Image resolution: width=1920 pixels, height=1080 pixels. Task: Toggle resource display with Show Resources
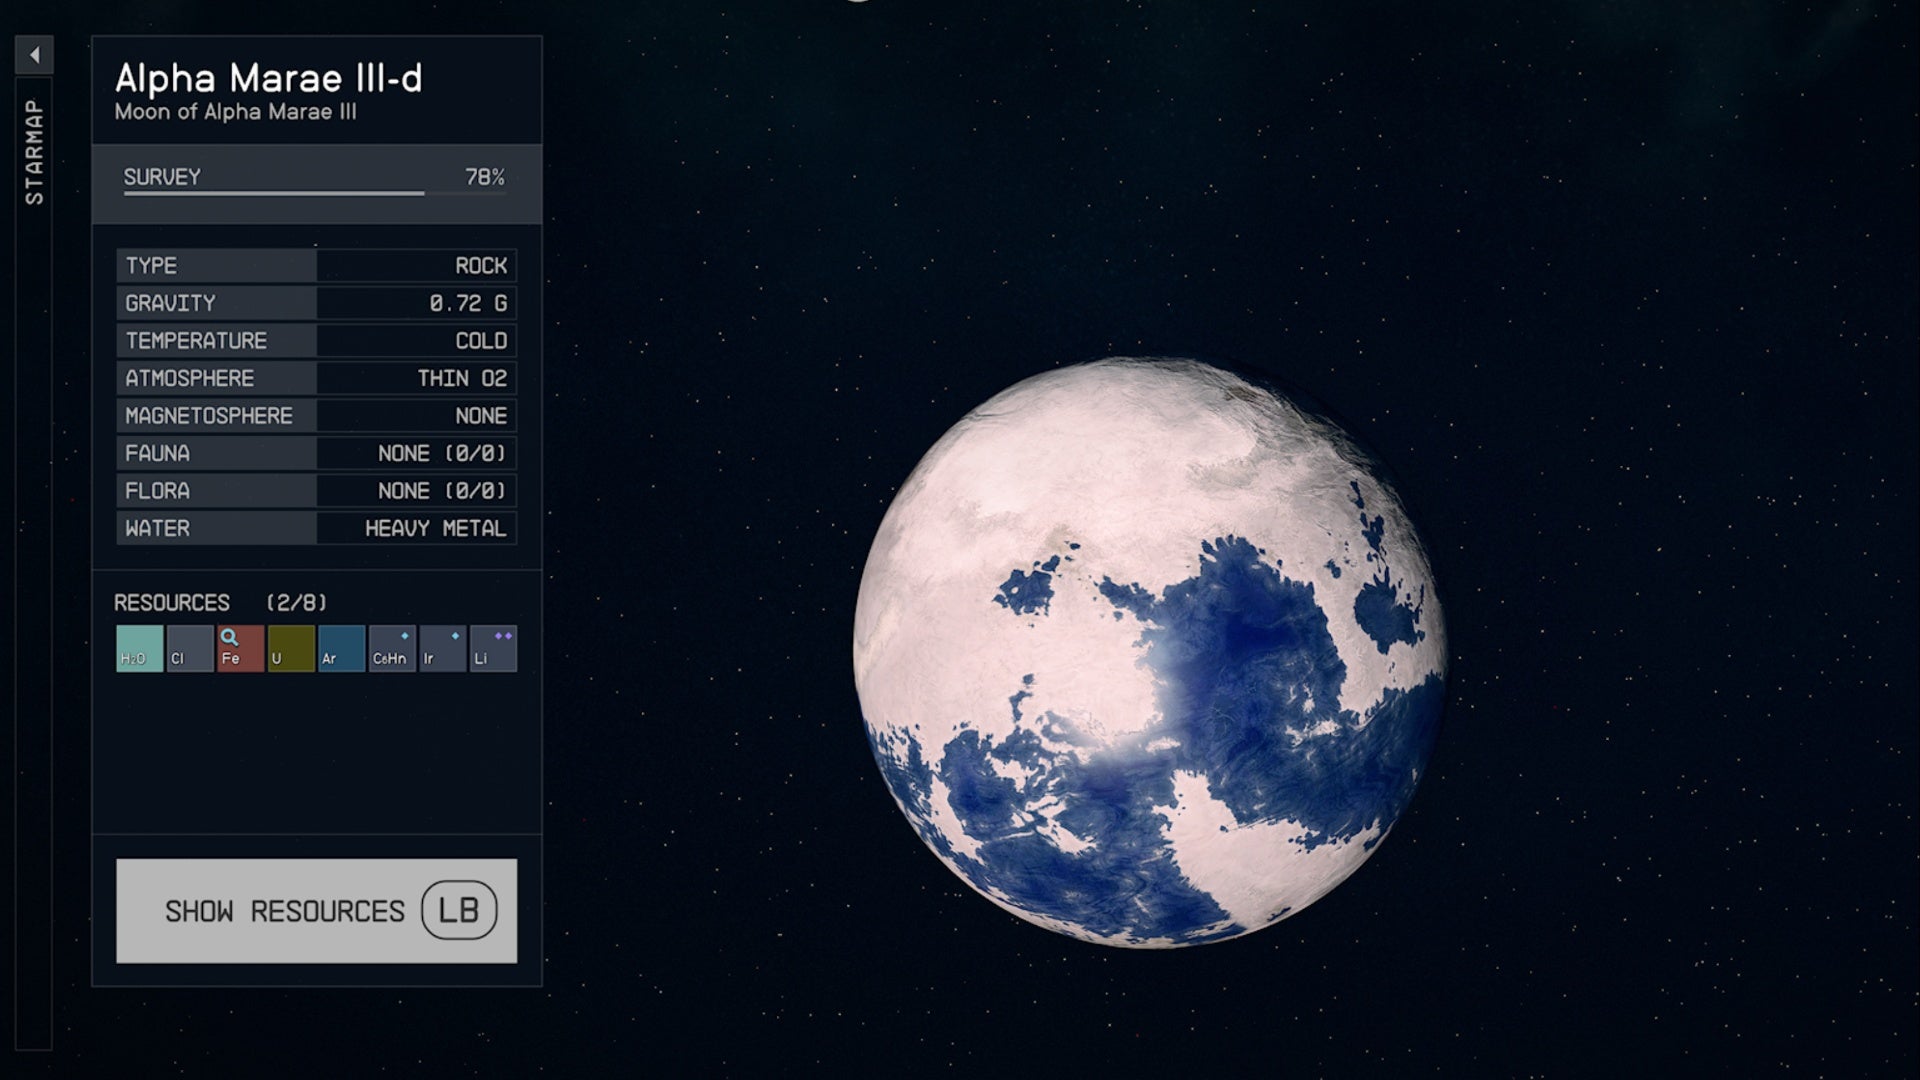click(316, 911)
